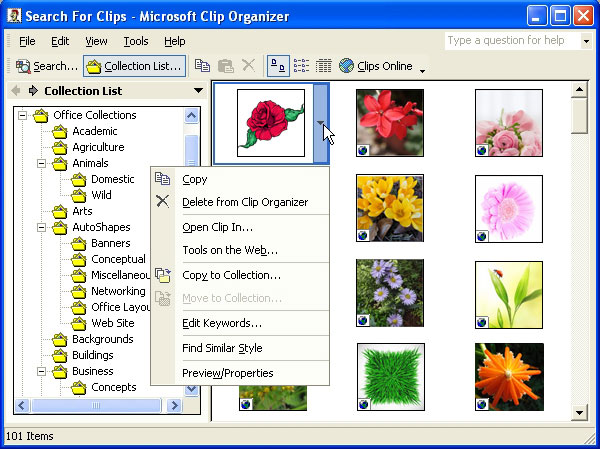Choose Preview/Properties
Viewport: 600px width, 449px height.
click(x=240, y=373)
